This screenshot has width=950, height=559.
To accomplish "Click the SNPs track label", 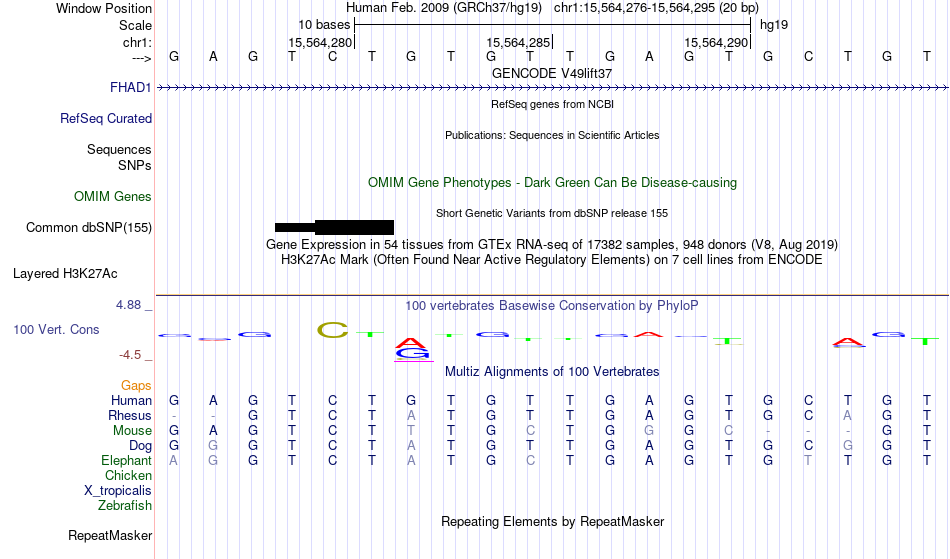I will coord(135,165).
